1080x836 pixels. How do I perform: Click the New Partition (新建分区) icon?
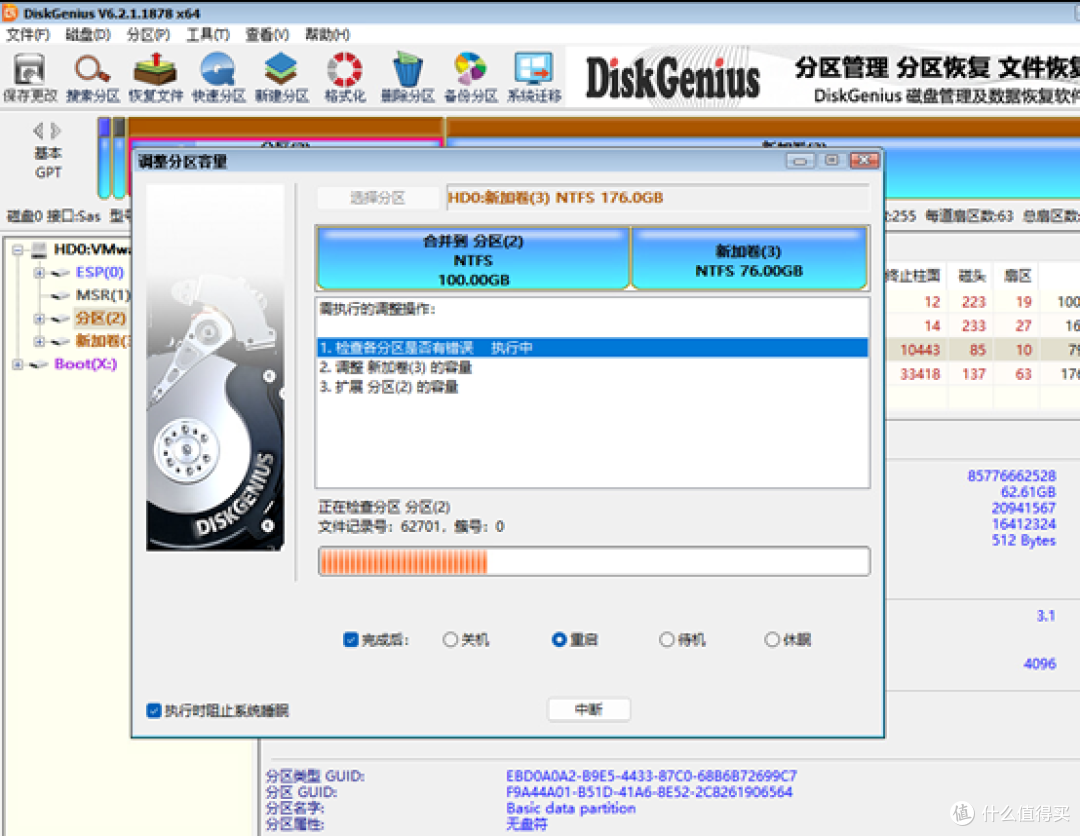[x=282, y=77]
